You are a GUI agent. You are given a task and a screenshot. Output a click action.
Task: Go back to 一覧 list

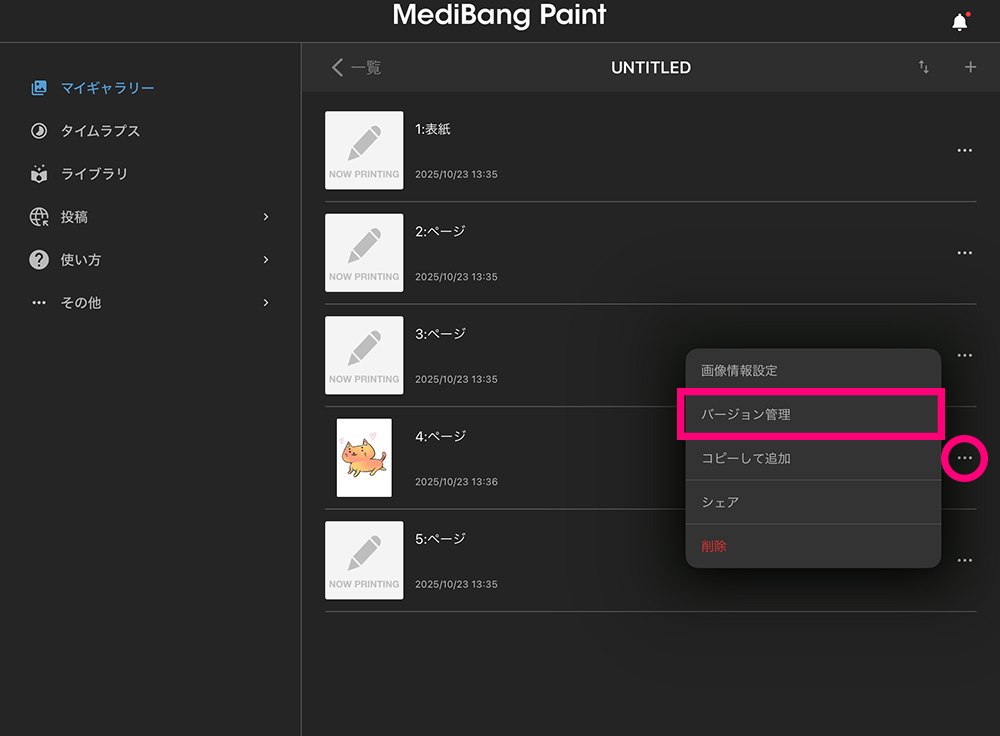(x=357, y=67)
